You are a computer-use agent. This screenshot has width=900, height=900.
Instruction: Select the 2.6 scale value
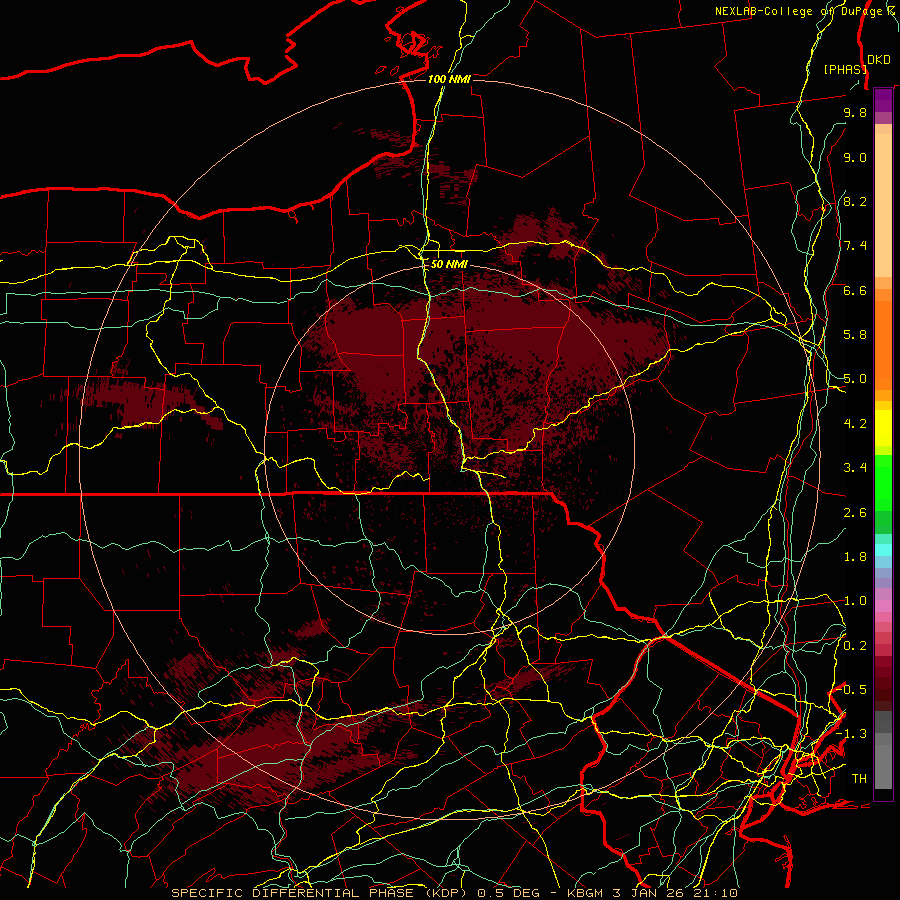855,513
